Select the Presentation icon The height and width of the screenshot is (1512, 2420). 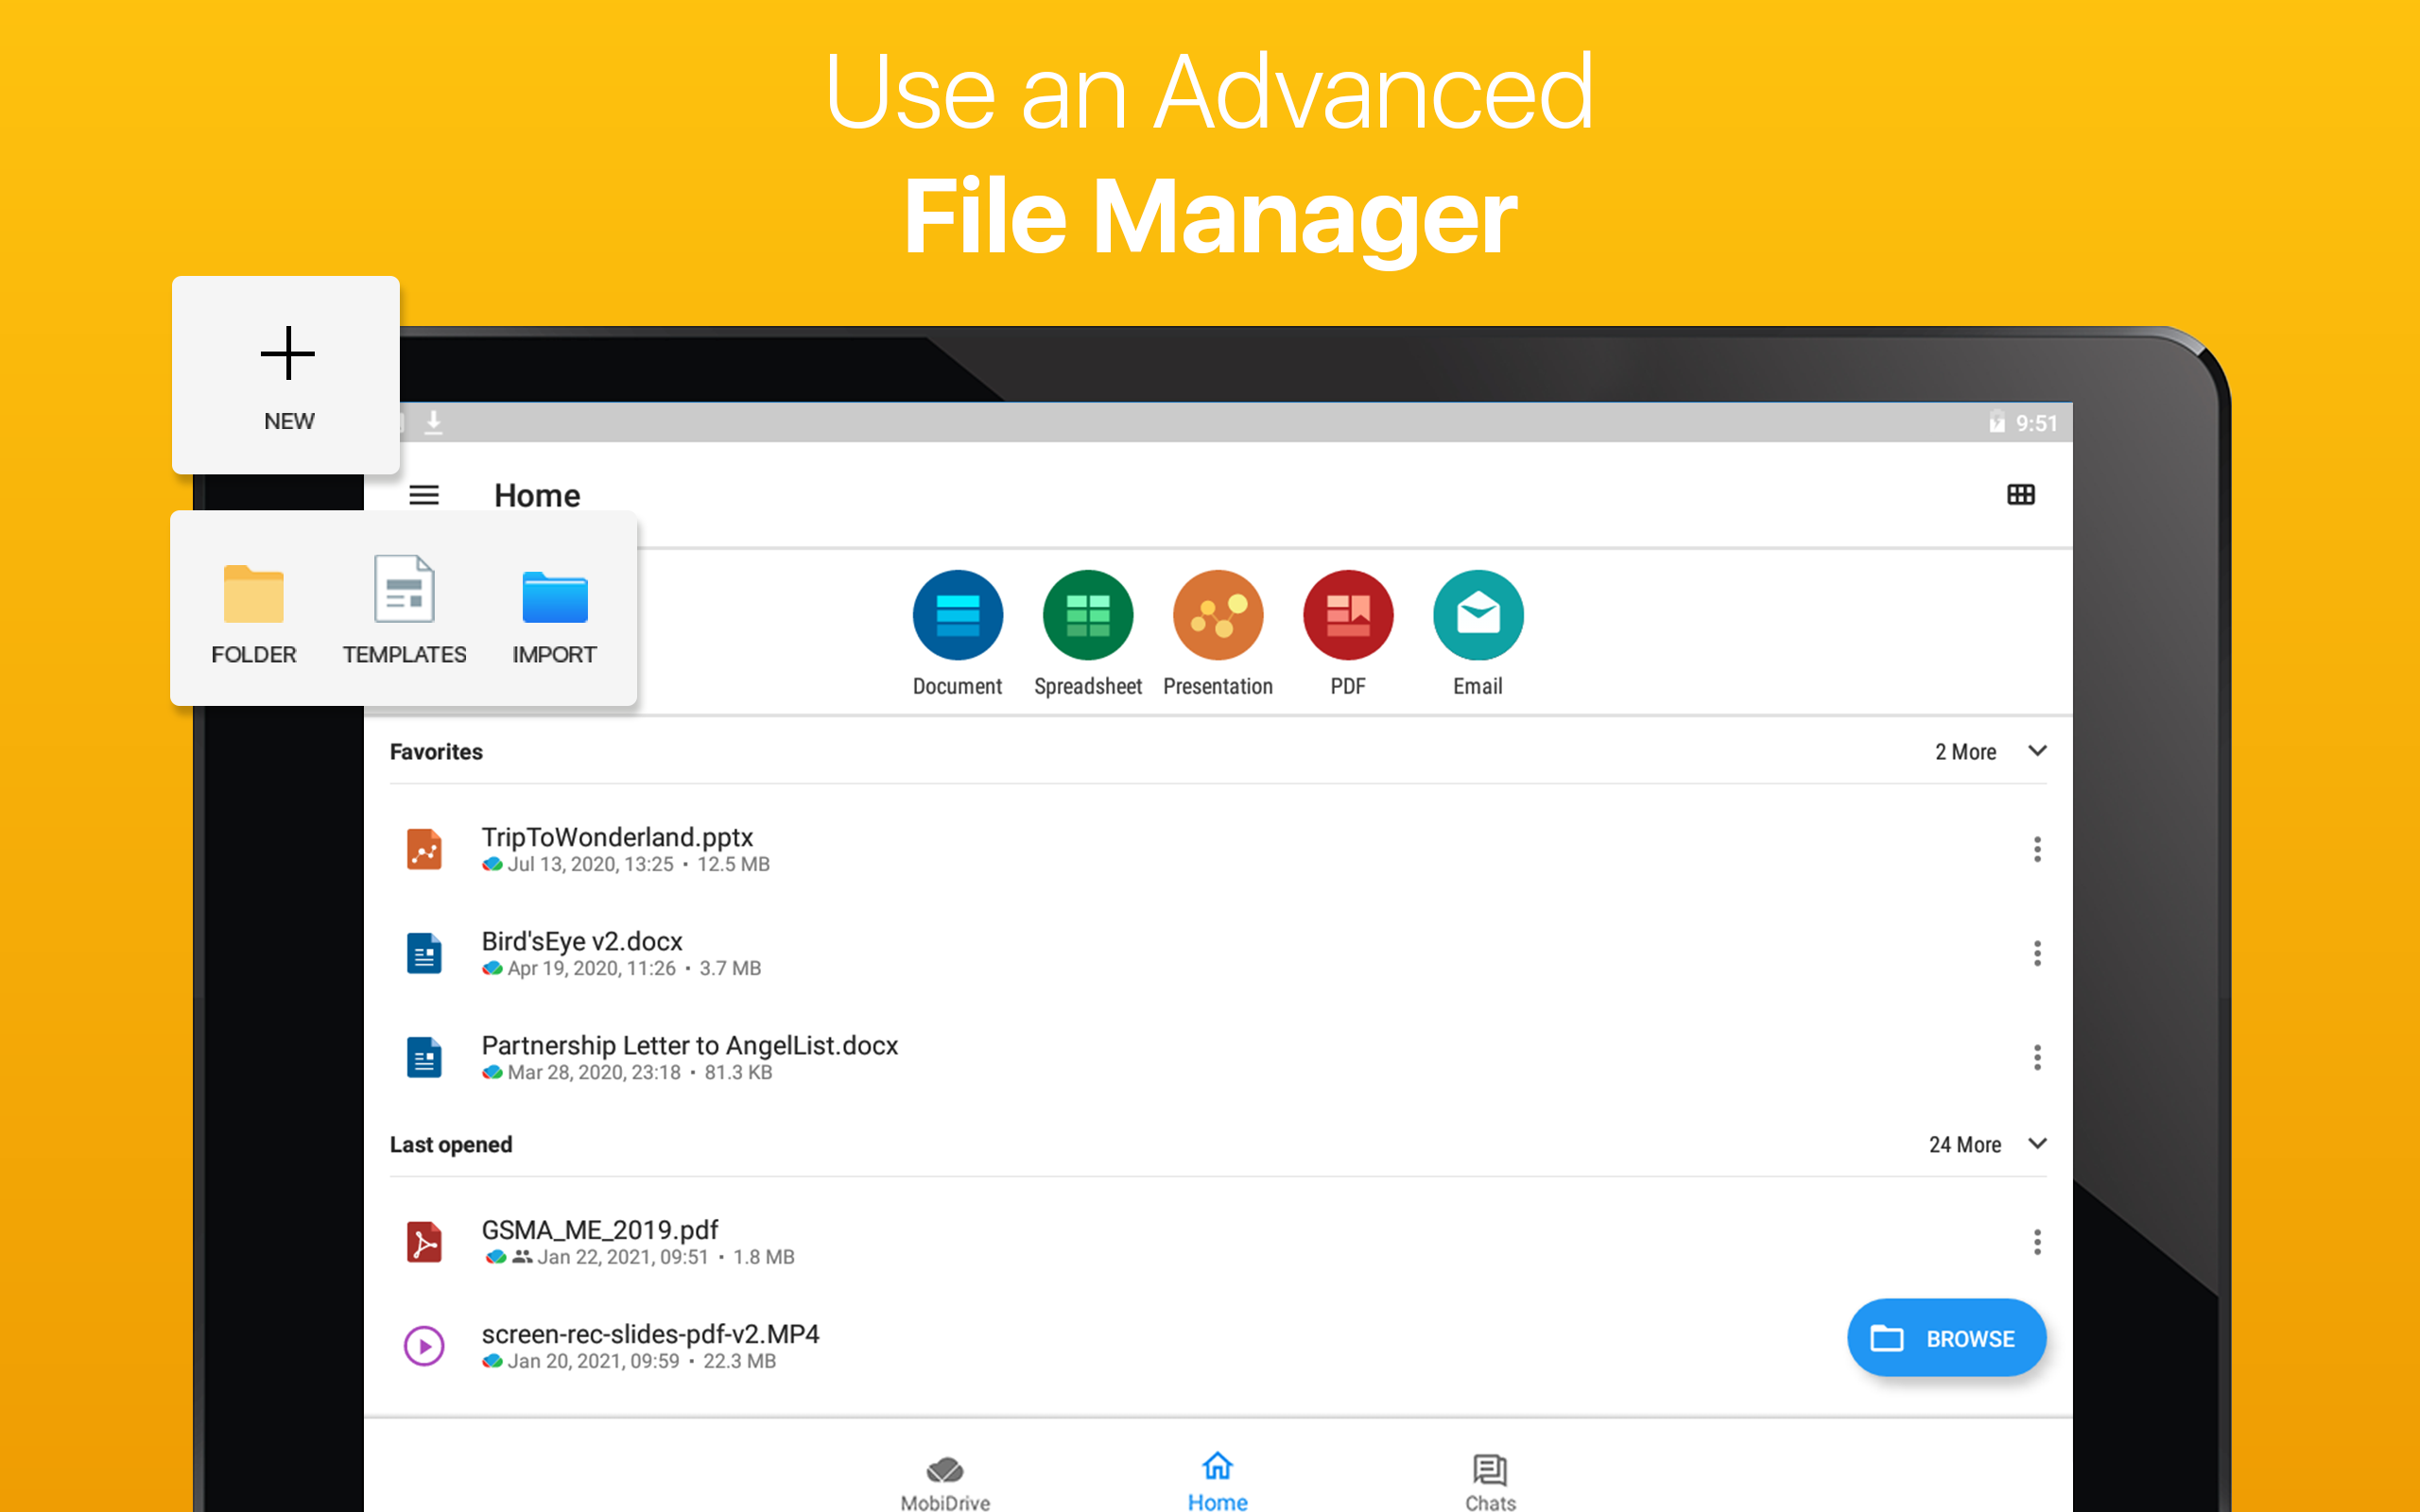tap(1218, 615)
